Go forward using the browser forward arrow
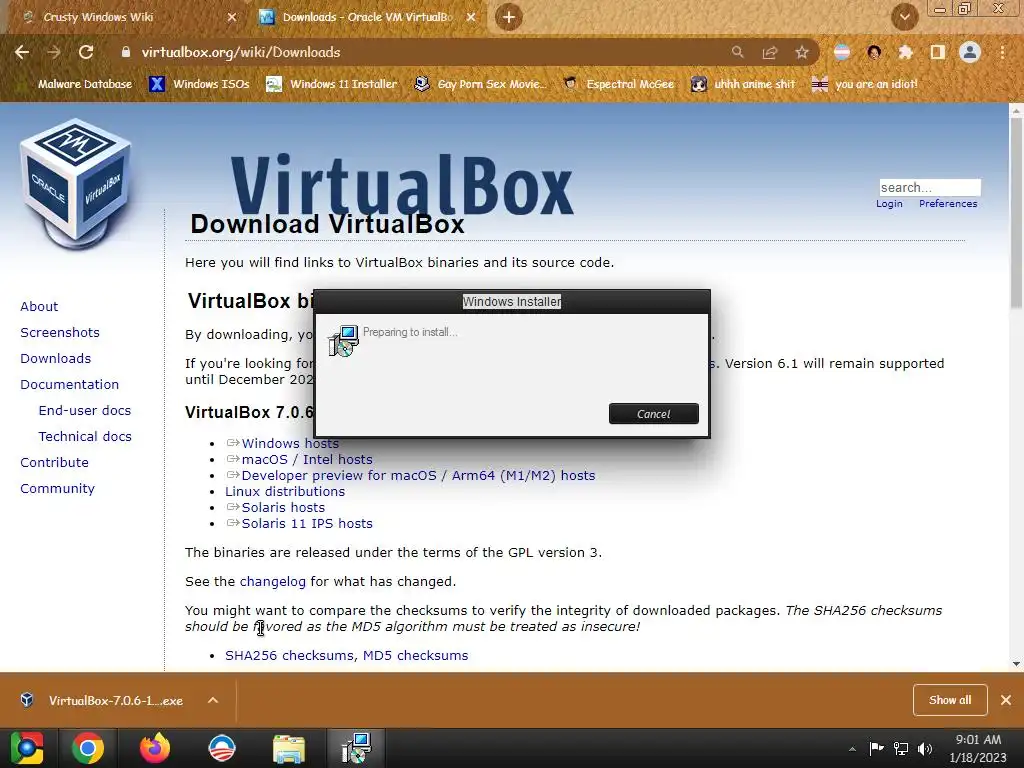The image size is (1024, 768). tap(54, 52)
